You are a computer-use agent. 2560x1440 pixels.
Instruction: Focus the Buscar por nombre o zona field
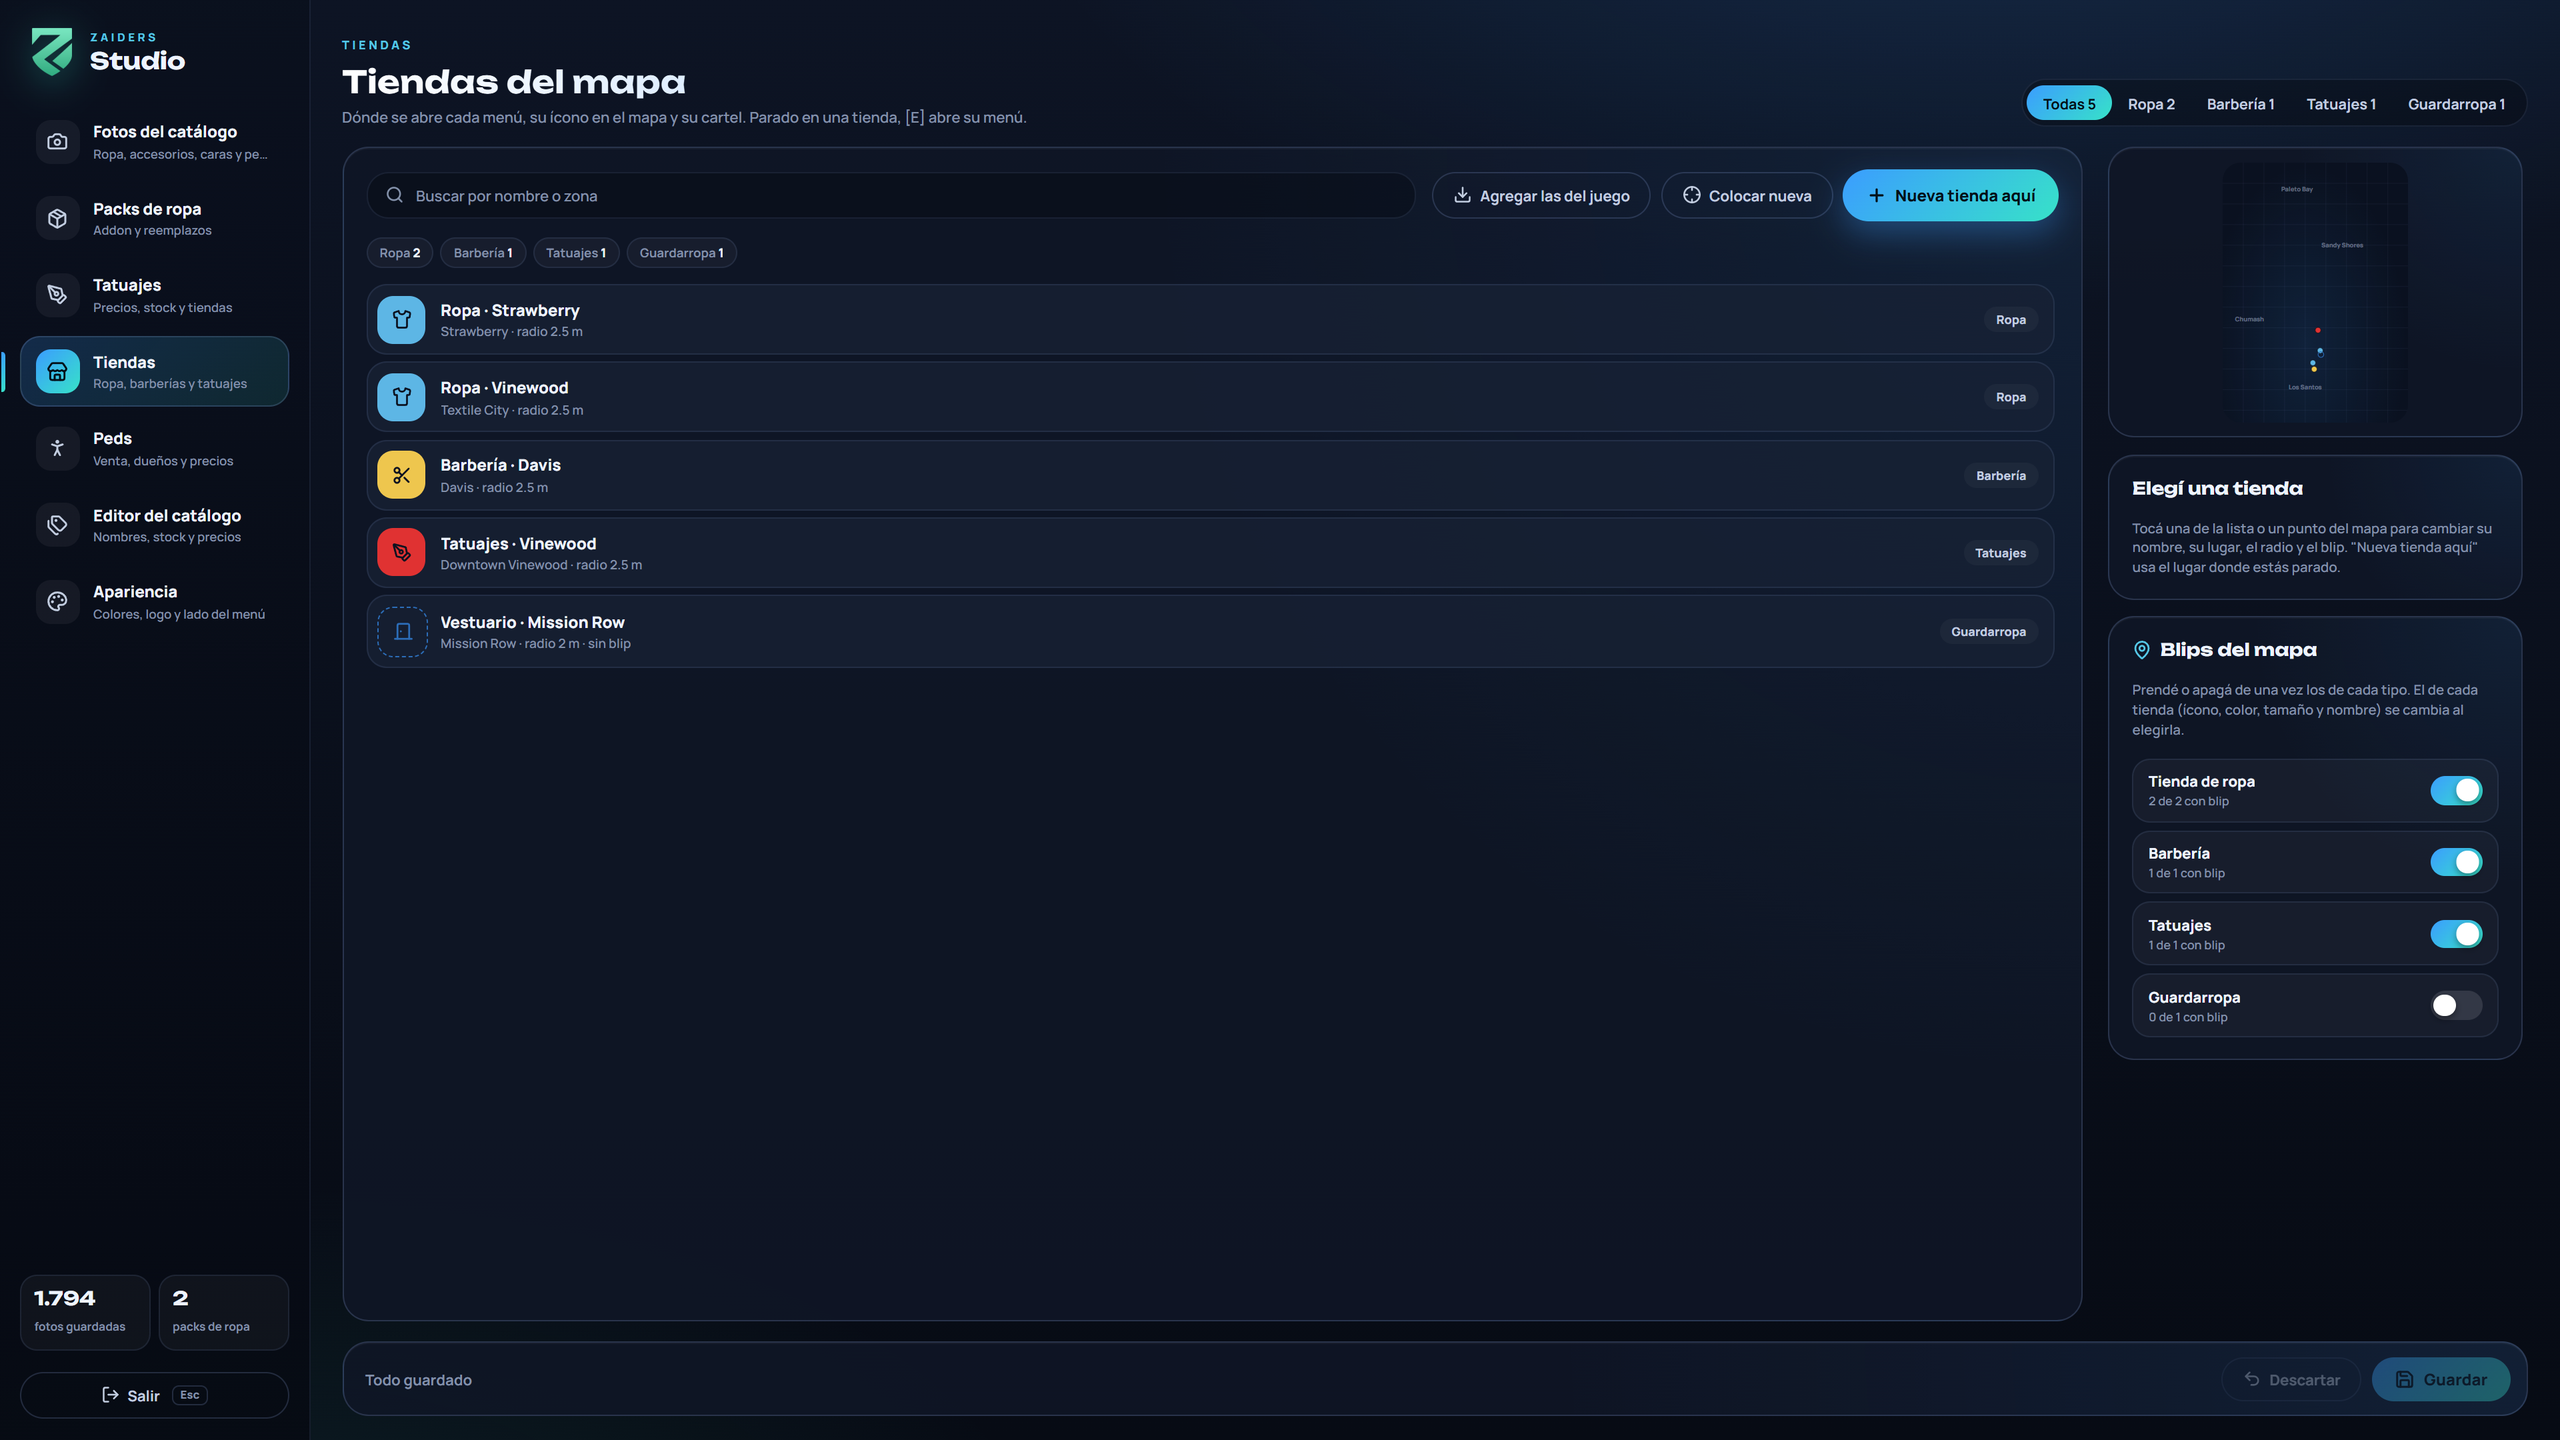tap(891, 195)
